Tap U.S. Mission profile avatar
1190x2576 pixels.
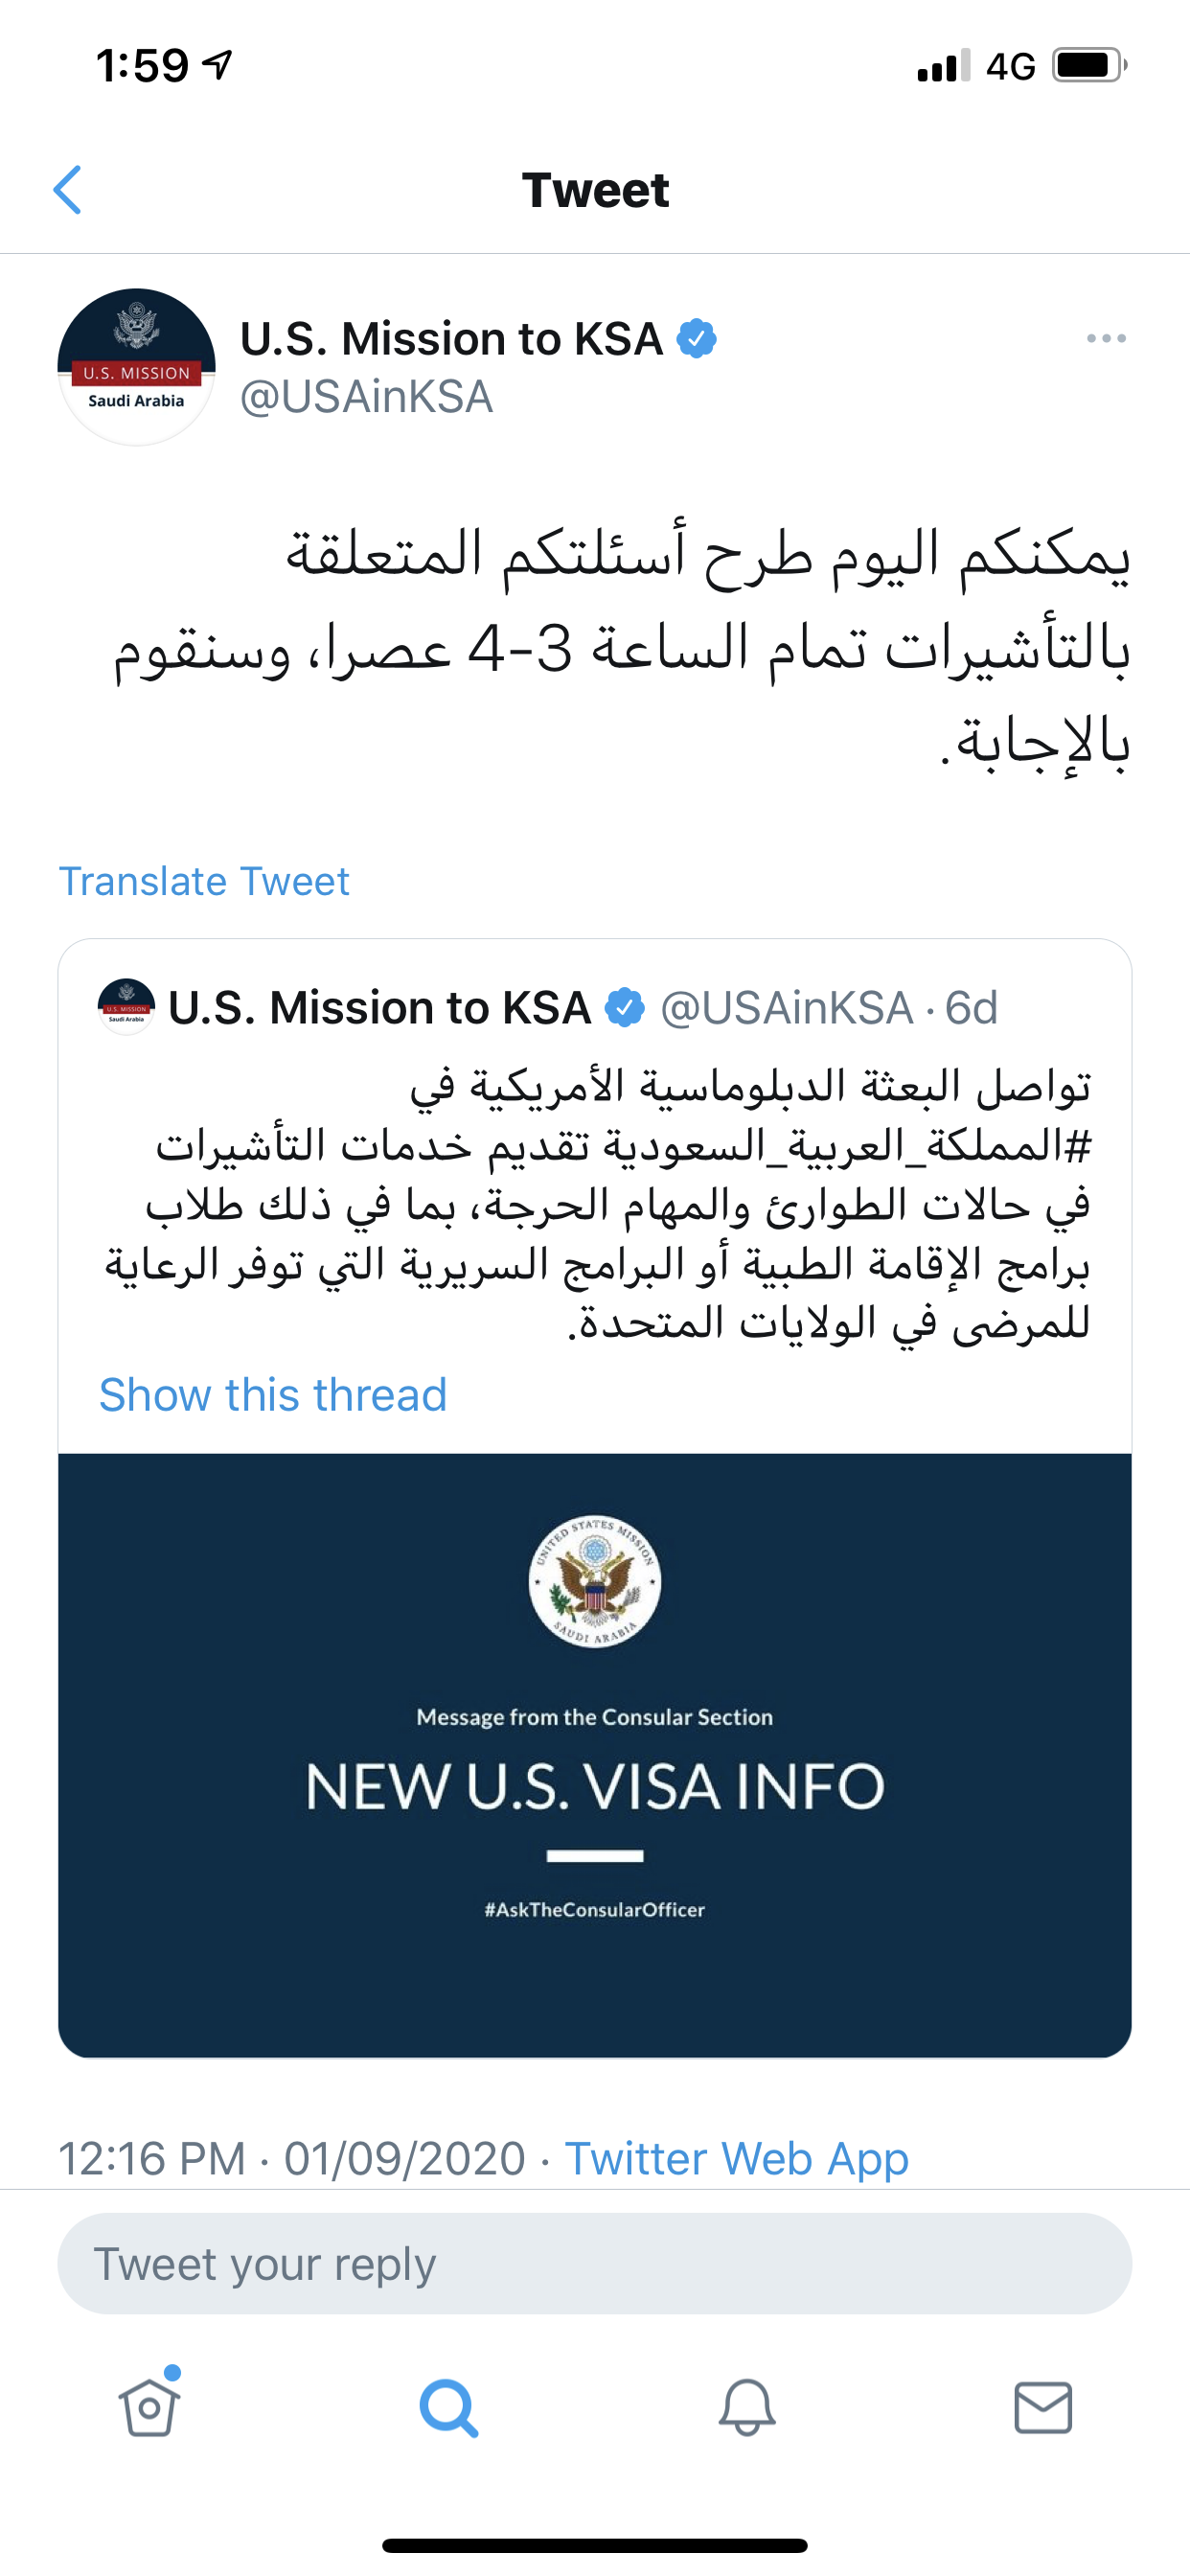click(136, 367)
